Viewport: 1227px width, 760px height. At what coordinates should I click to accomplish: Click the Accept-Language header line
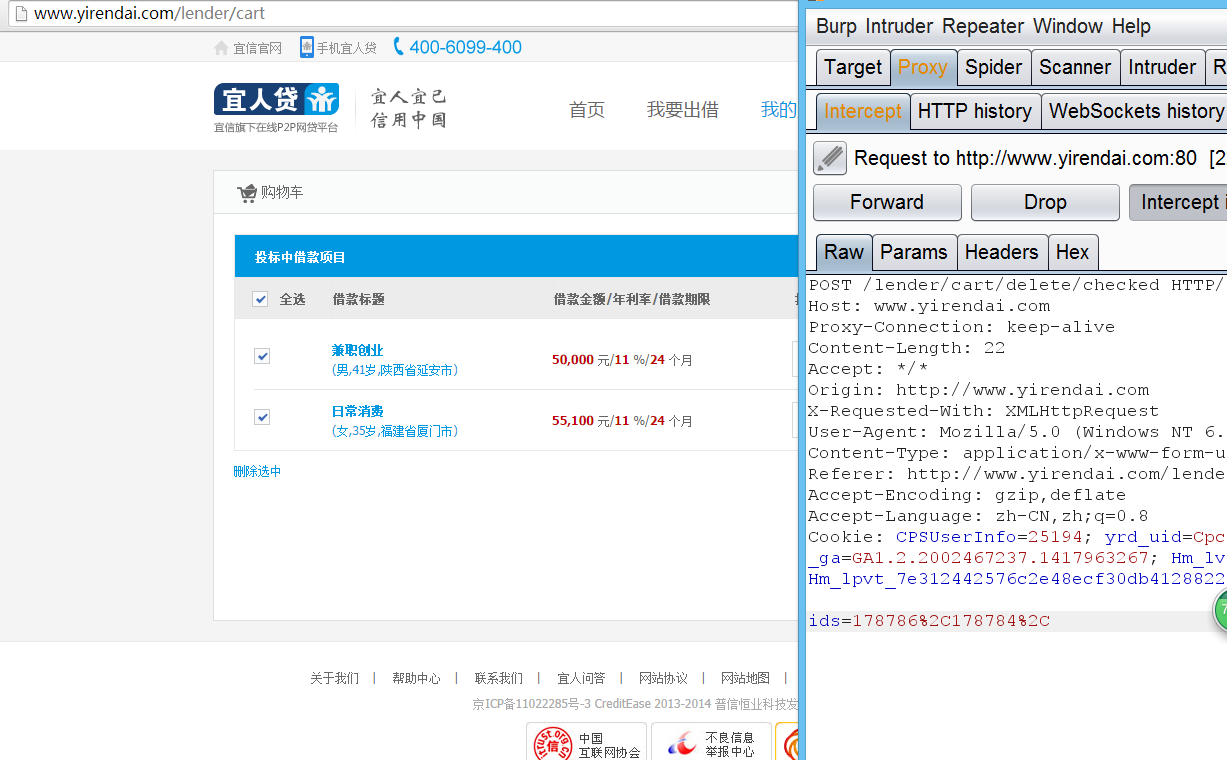point(978,516)
